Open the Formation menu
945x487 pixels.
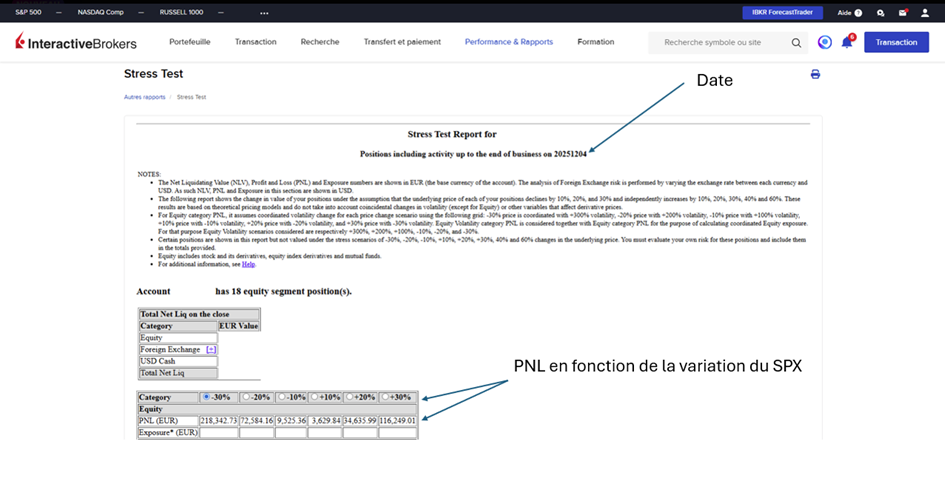tap(595, 42)
